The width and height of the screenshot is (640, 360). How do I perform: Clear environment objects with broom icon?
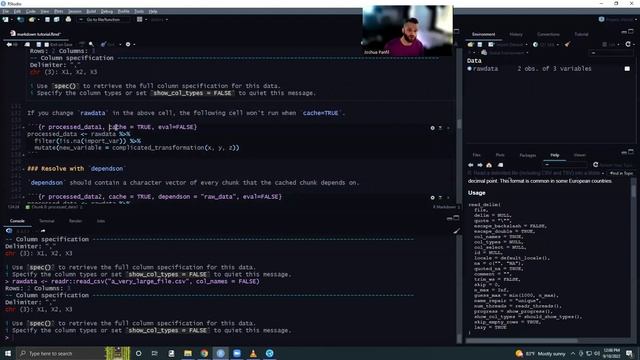[x=567, y=44]
